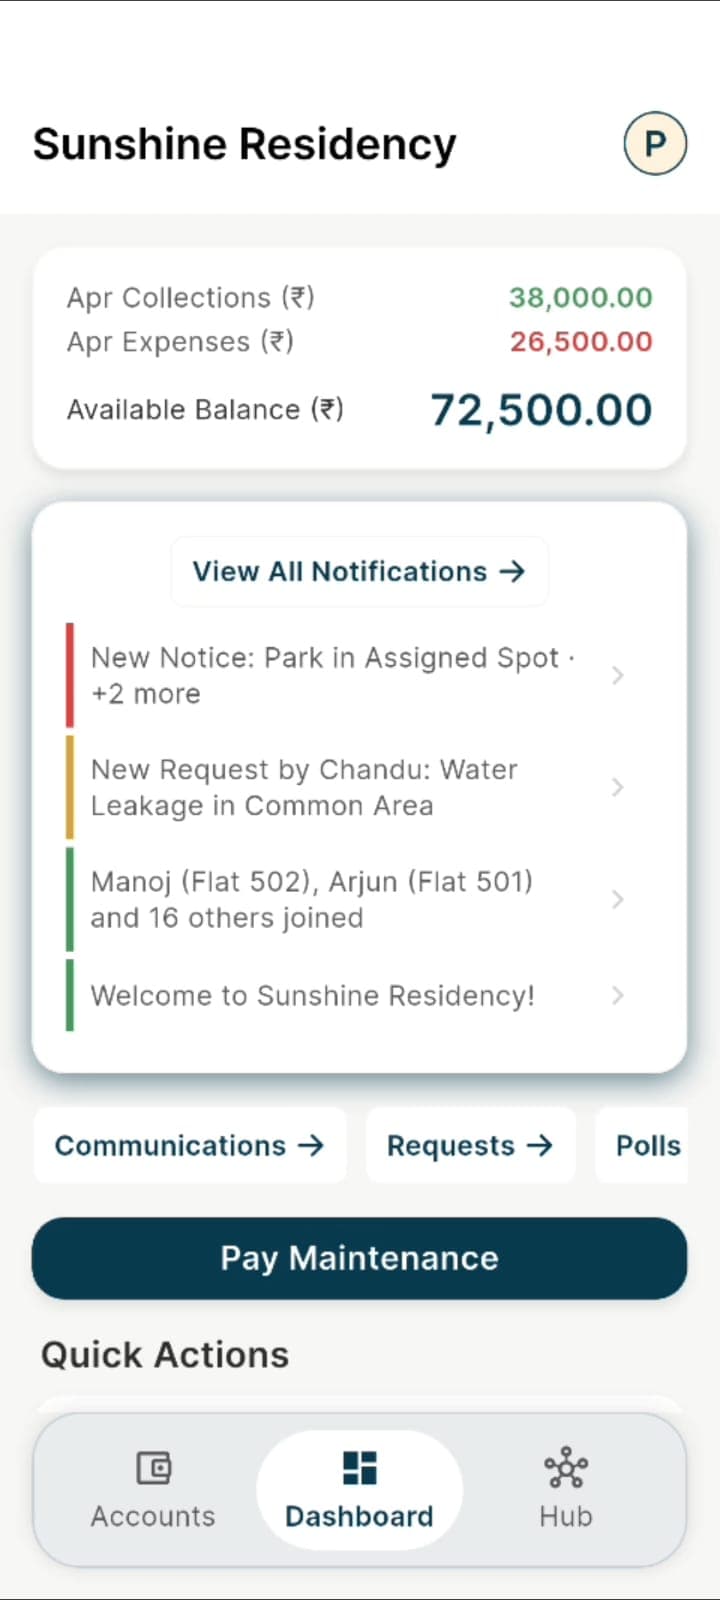Open the Polls shortcut
The height and width of the screenshot is (1600, 720).
click(647, 1146)
